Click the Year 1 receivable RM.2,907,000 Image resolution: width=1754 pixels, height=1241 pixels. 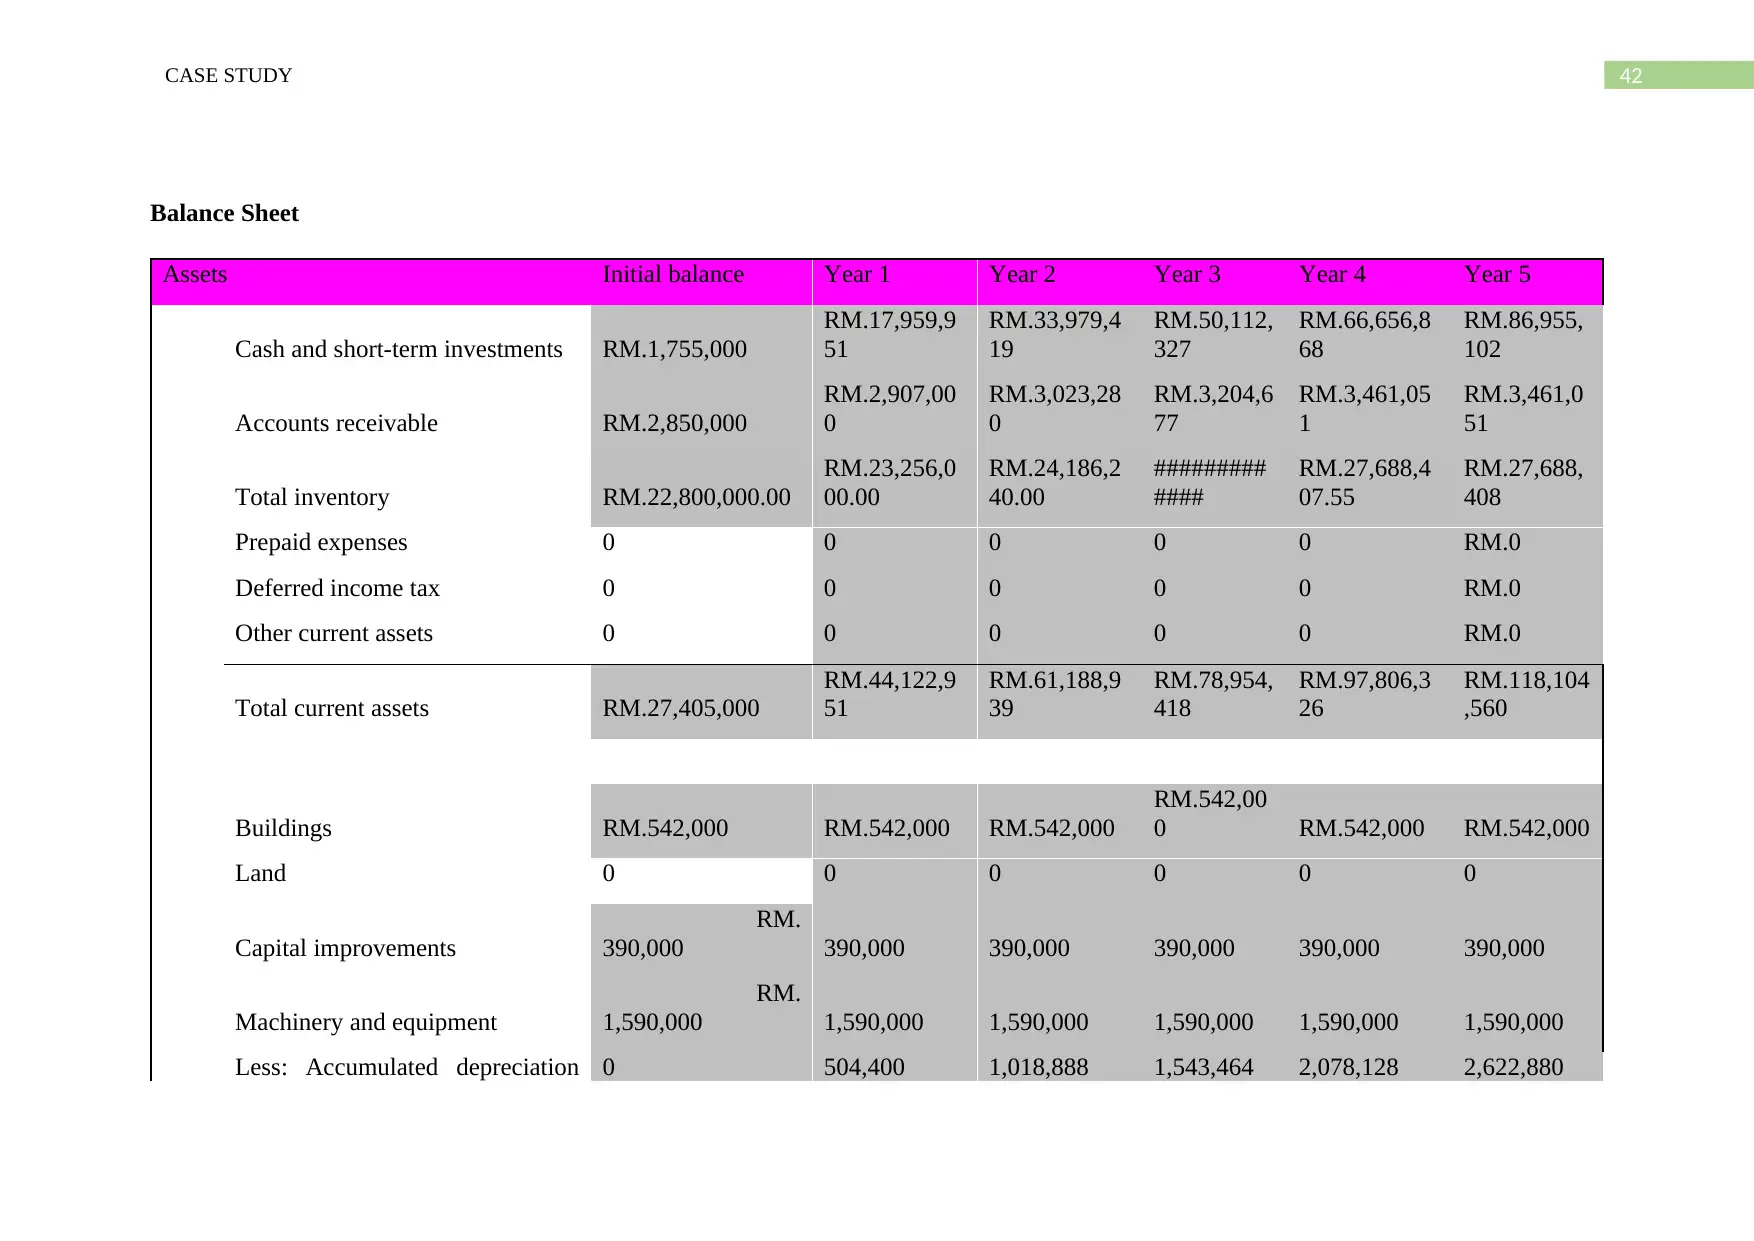click(890, 408)
